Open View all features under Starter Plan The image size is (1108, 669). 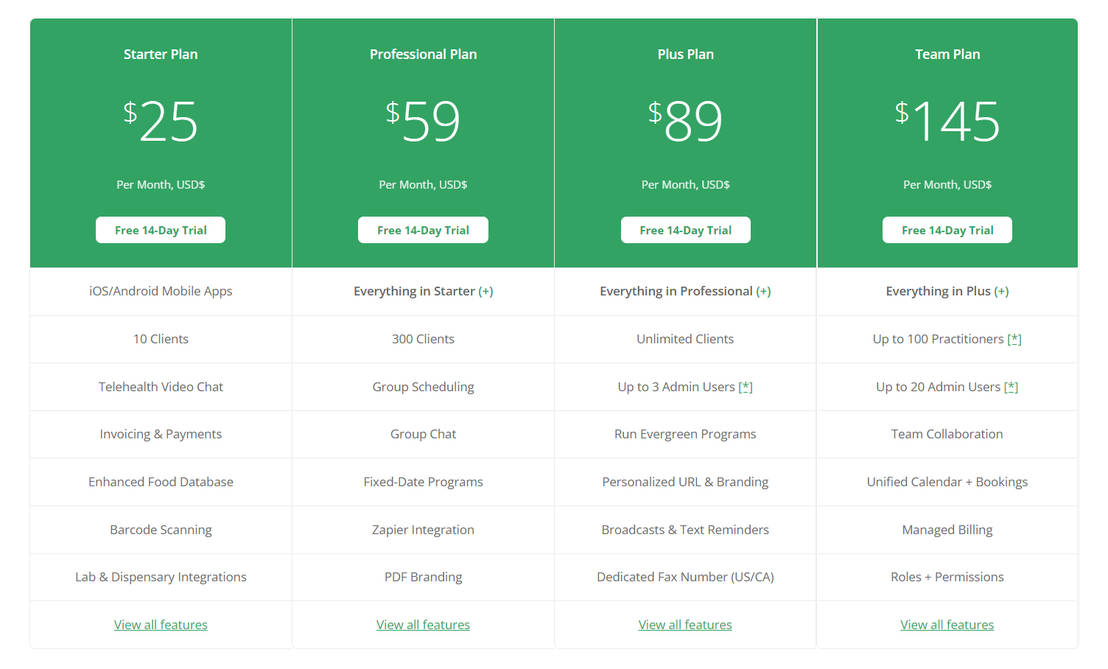[x=160, y=624]
